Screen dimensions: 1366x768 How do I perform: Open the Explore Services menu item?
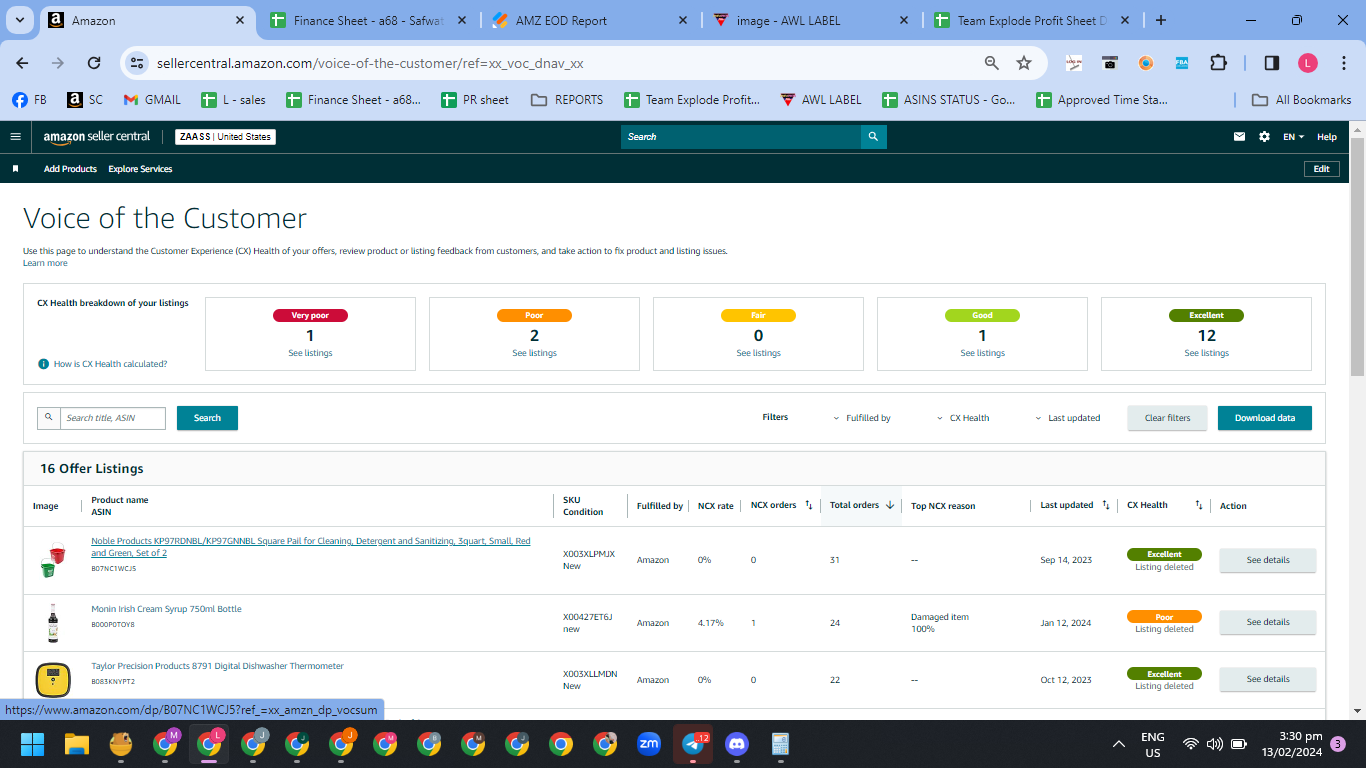[140, 169]
